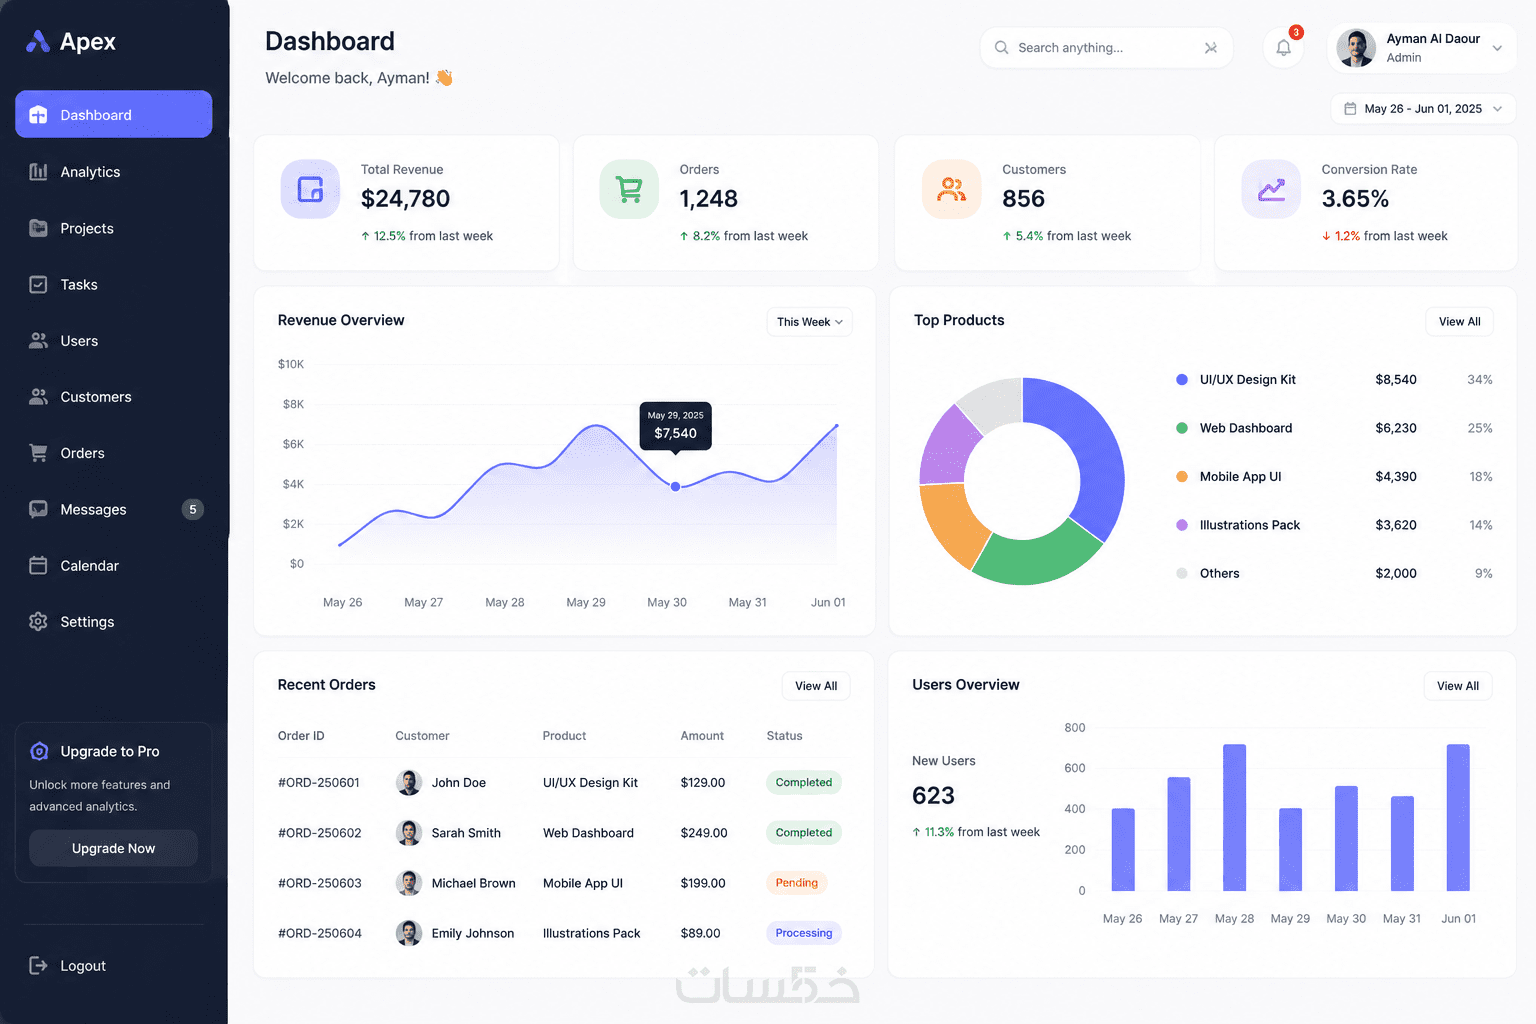Click the Conversion Rate trend chart icon
Viewport: 1536px width, 1024px height.
tap(1271, 189)
